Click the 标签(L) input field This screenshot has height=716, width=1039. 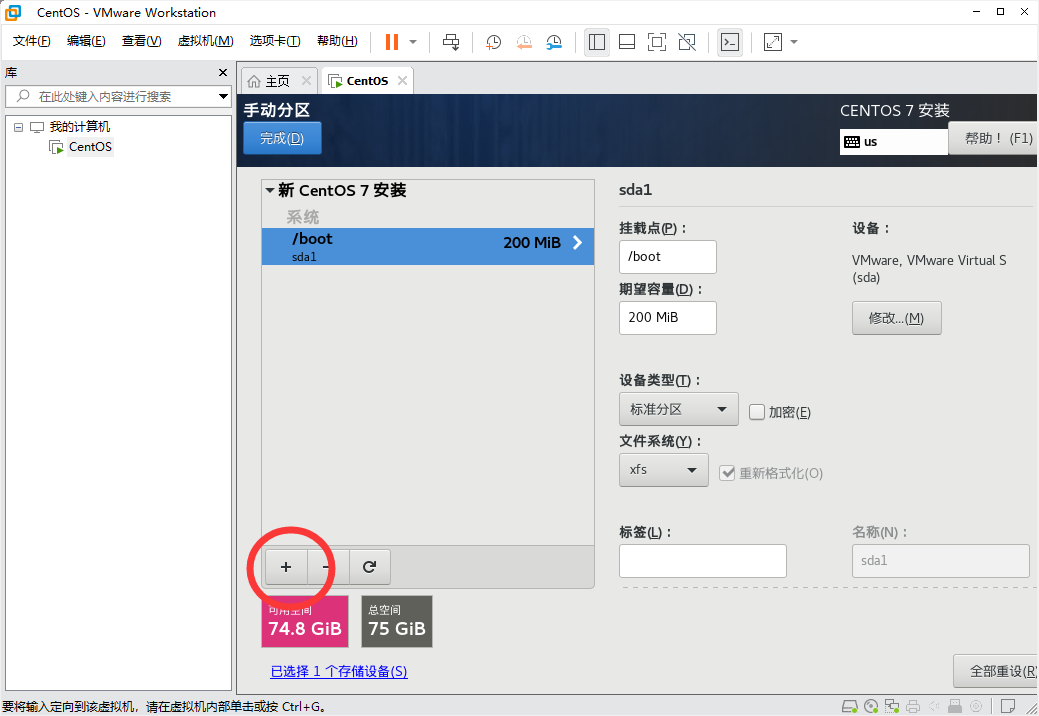pos(702,561)
